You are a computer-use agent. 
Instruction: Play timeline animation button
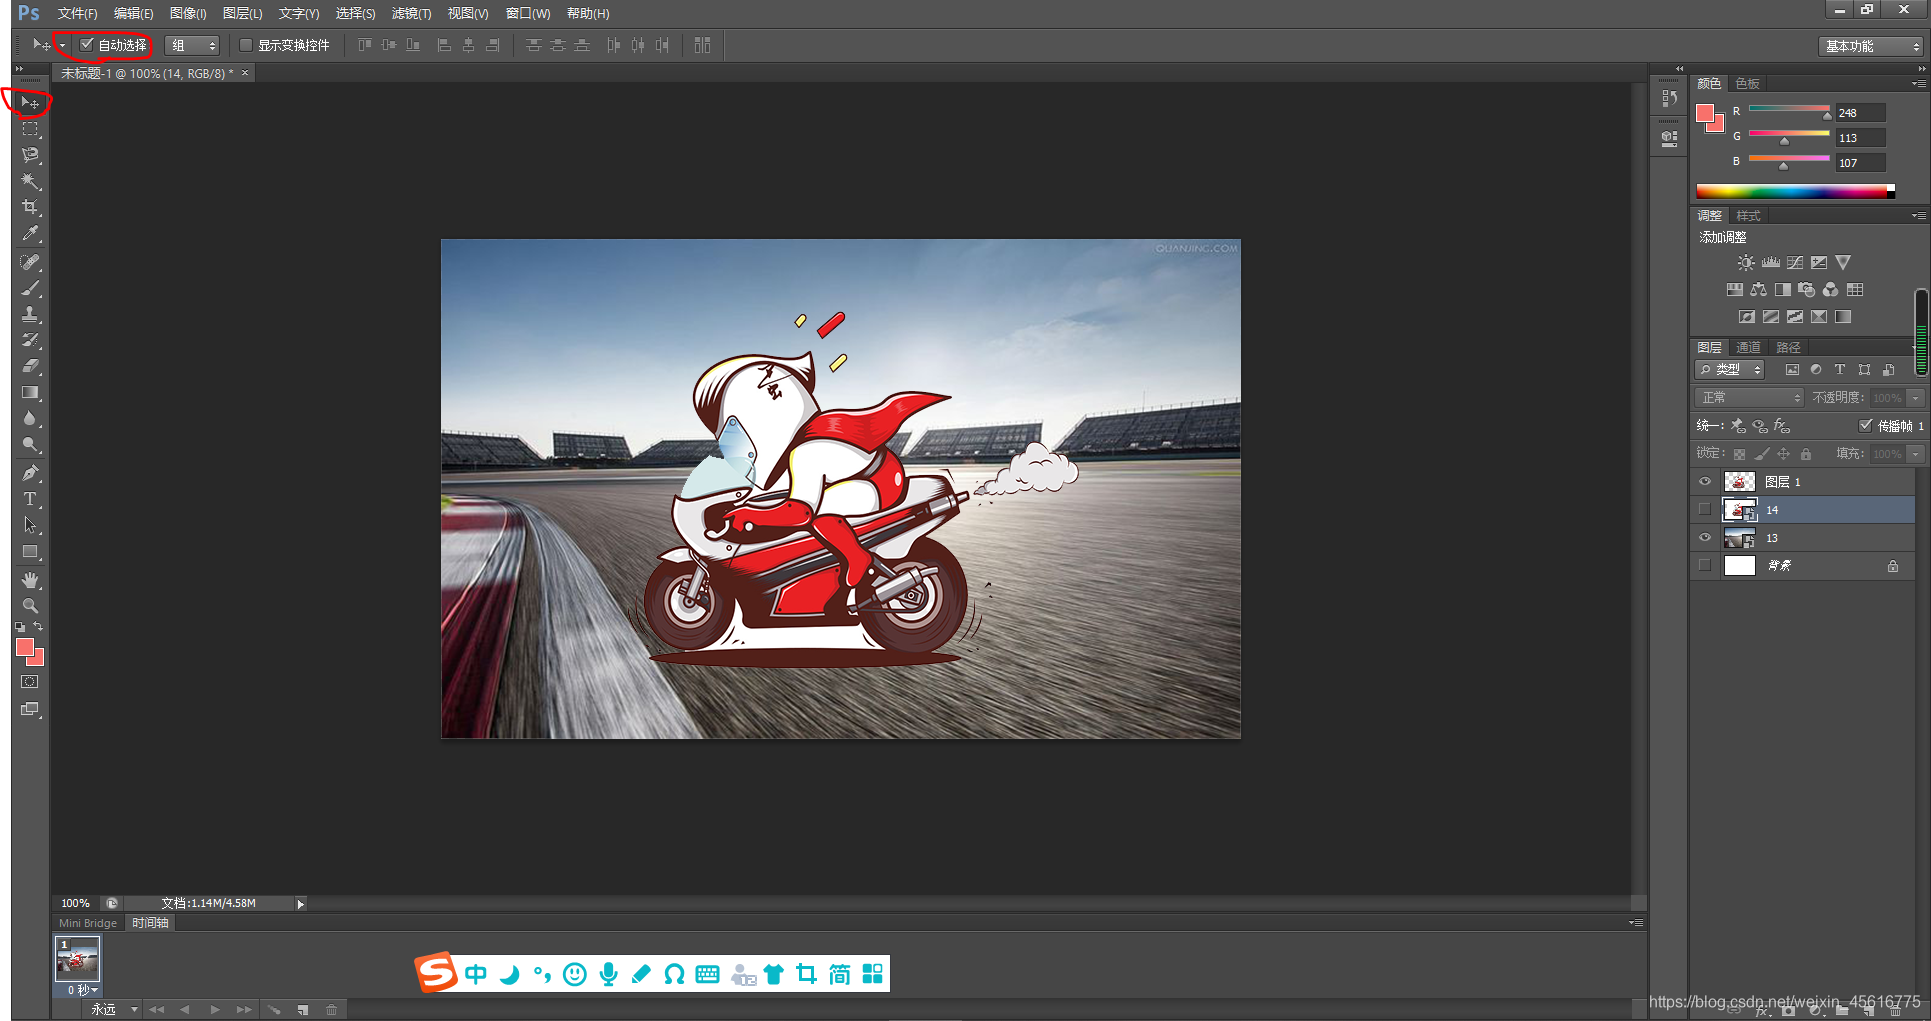(x=215, y=1010)
